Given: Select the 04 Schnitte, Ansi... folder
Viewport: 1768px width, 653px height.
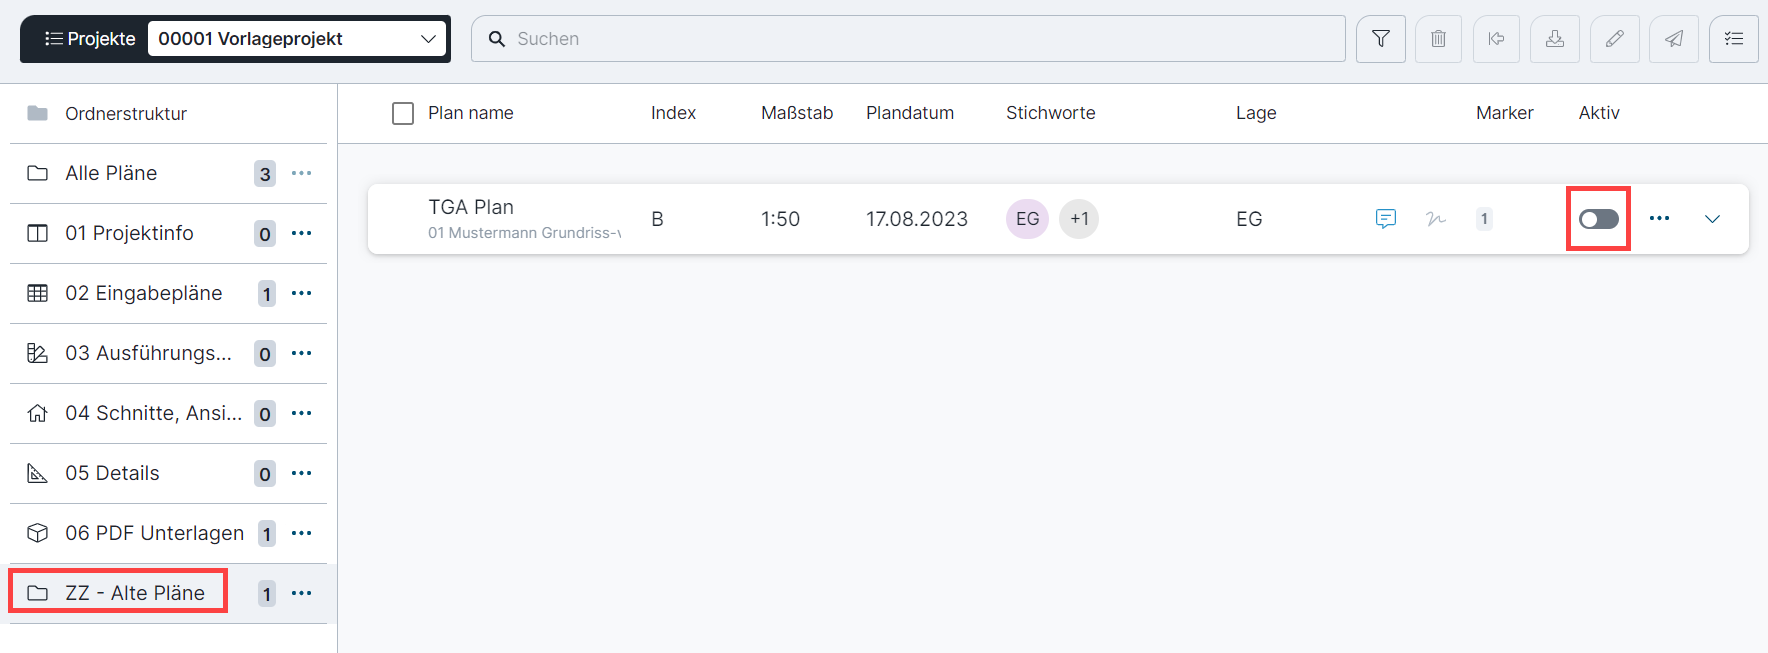Looking at the screenshot, I should (x=168, y=413).
